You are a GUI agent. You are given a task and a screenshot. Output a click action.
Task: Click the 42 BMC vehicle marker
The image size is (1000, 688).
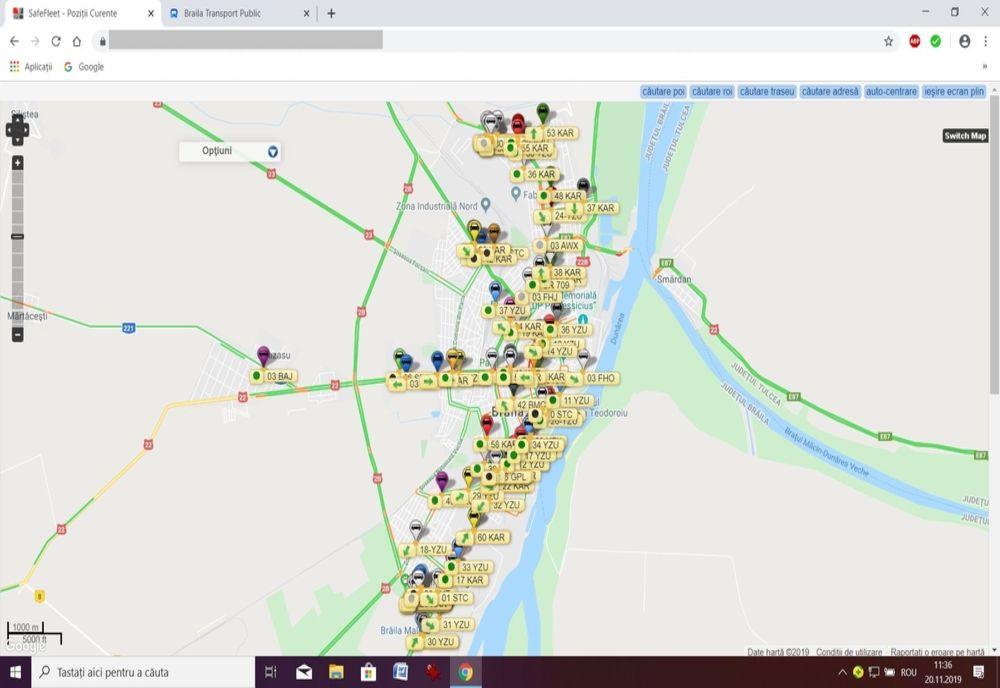tap(529, 404)
